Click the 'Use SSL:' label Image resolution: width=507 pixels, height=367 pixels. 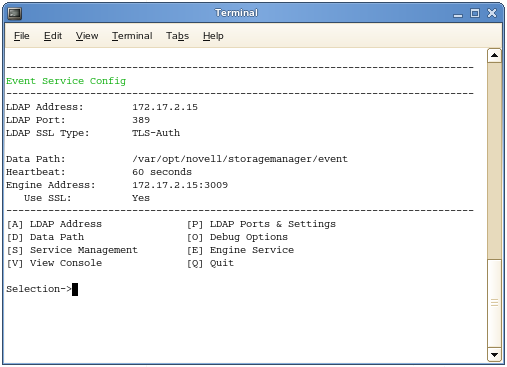(48, 198)
